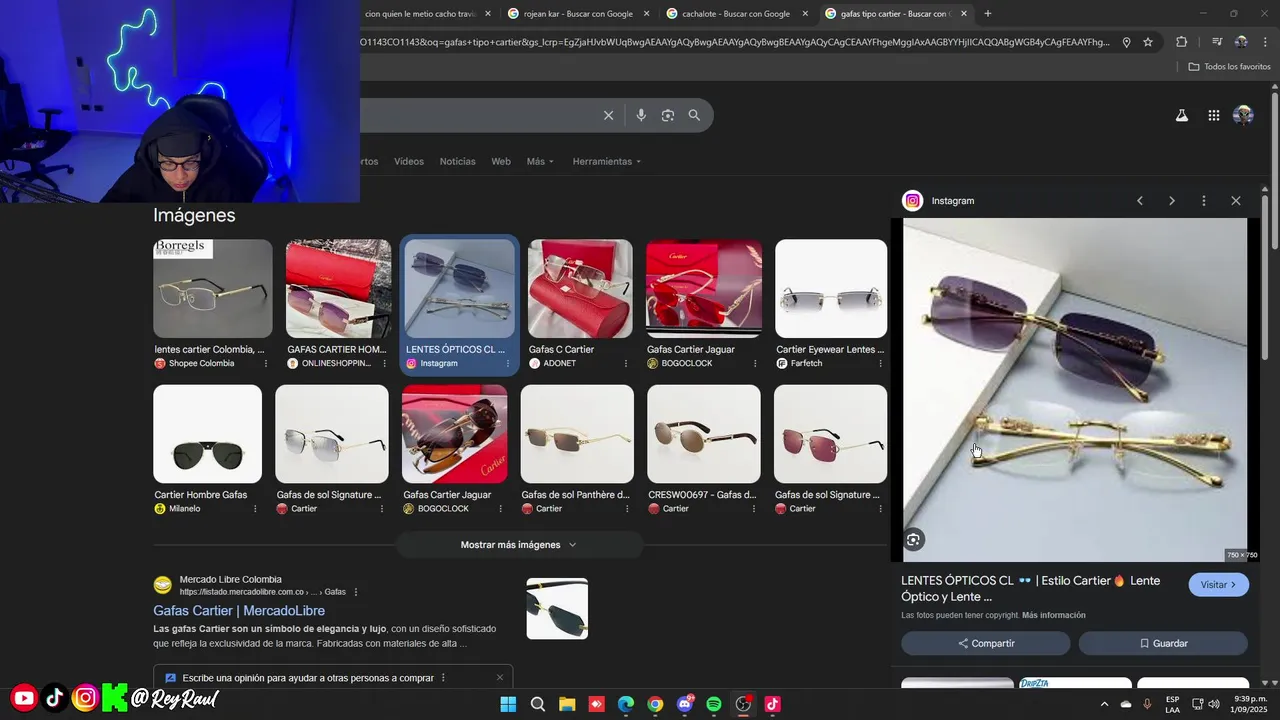The image size is (1280, 720).
Task: Open lentes cartier Colombia Shopee thumbnail
Action: click(x=213, y=288)
